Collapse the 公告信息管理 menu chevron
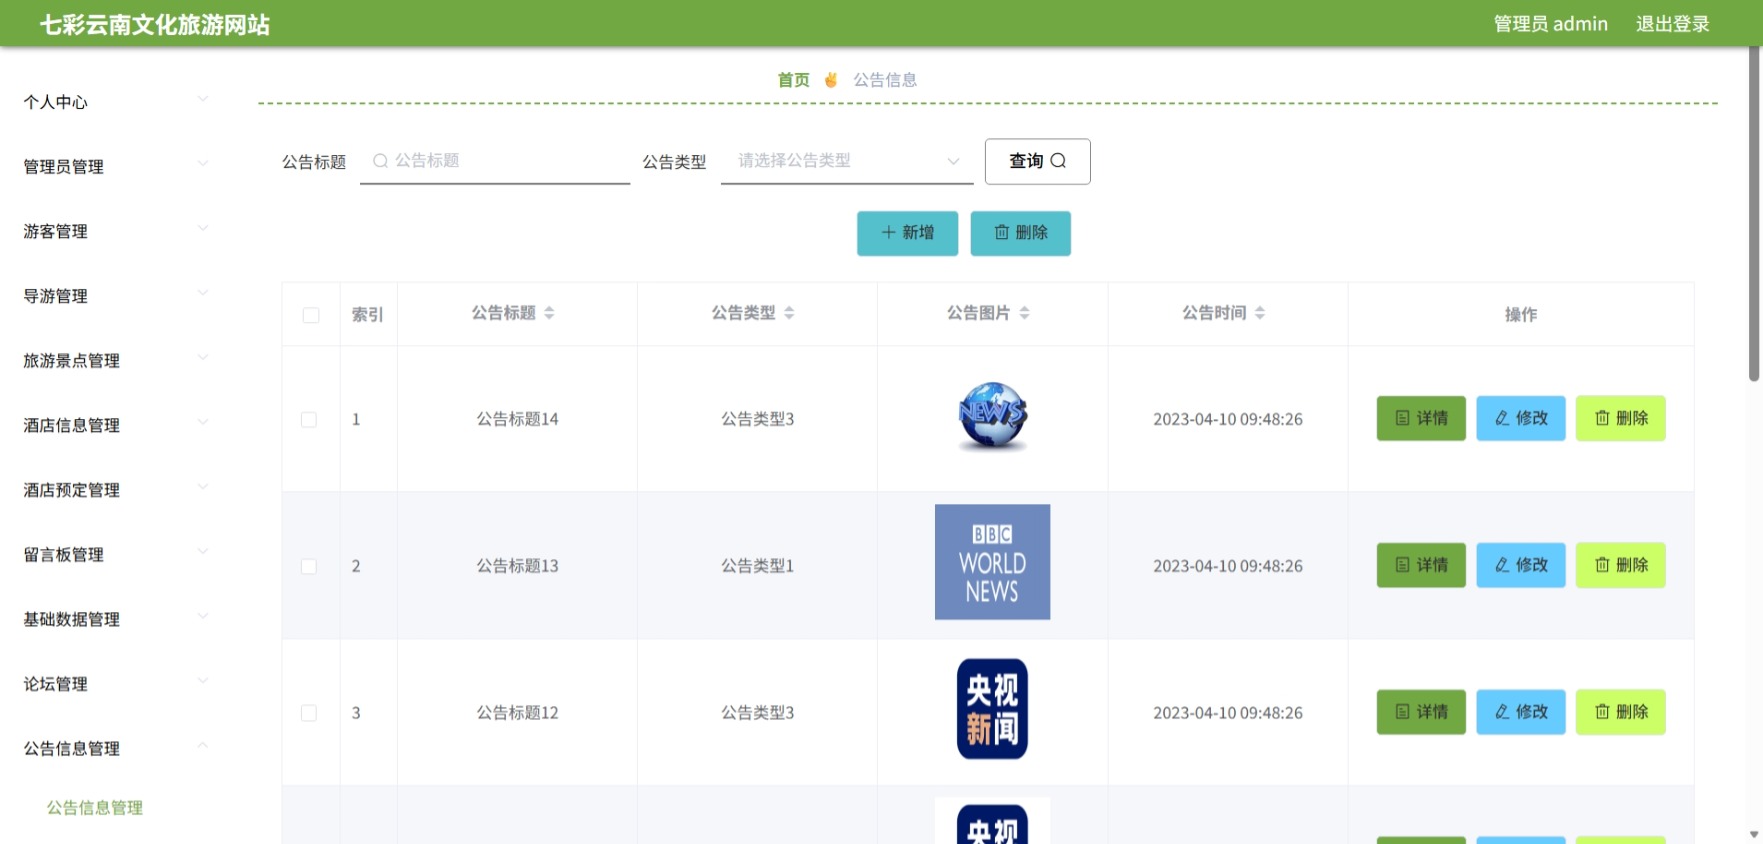Screen dimensions: 1763x844 [x=203, y=745]
